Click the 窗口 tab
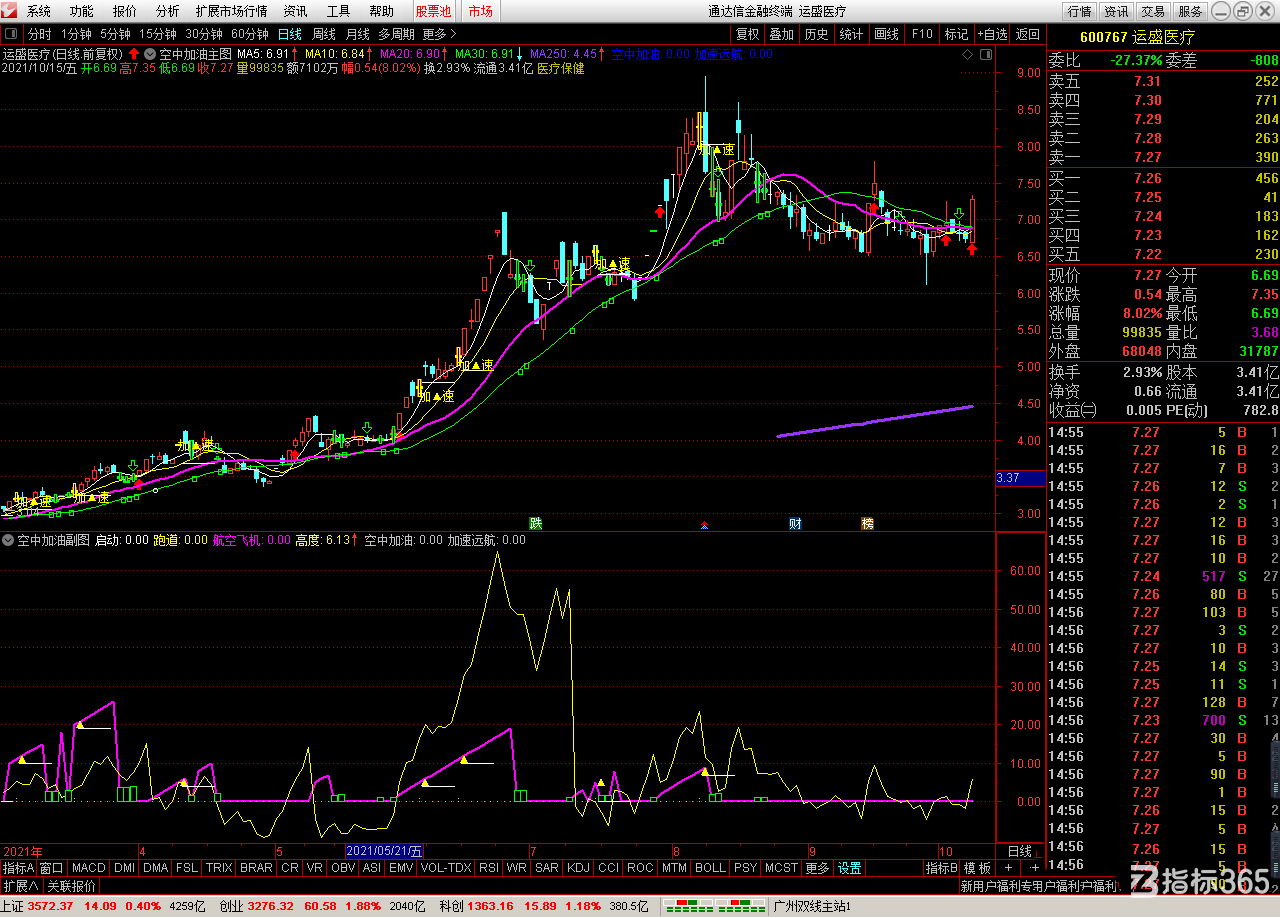 click(x=51, y=868)
